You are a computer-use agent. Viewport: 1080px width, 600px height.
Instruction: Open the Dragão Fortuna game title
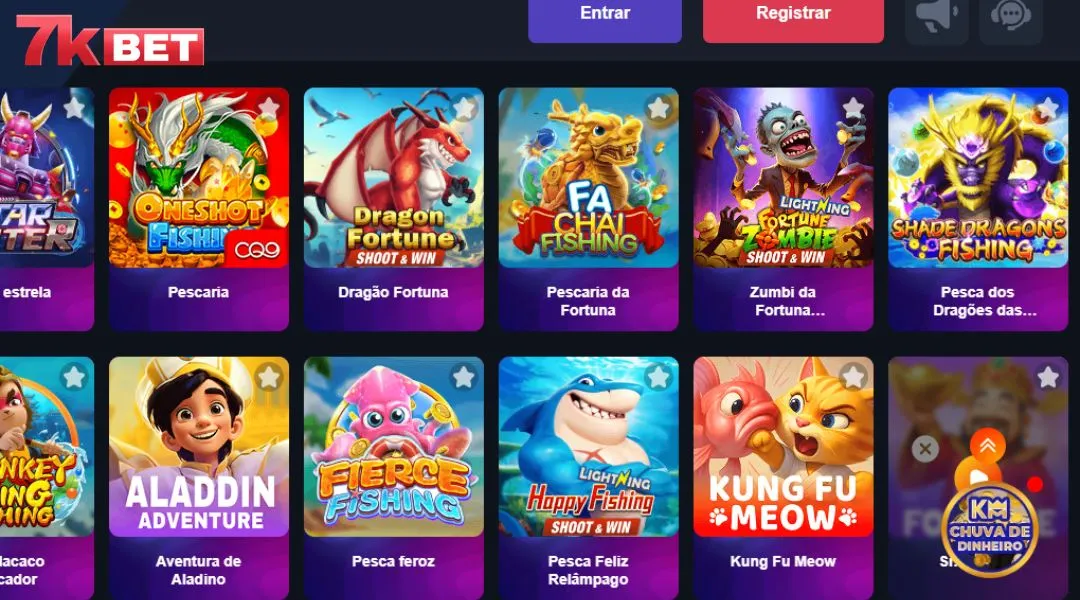[x=393, y=292]
